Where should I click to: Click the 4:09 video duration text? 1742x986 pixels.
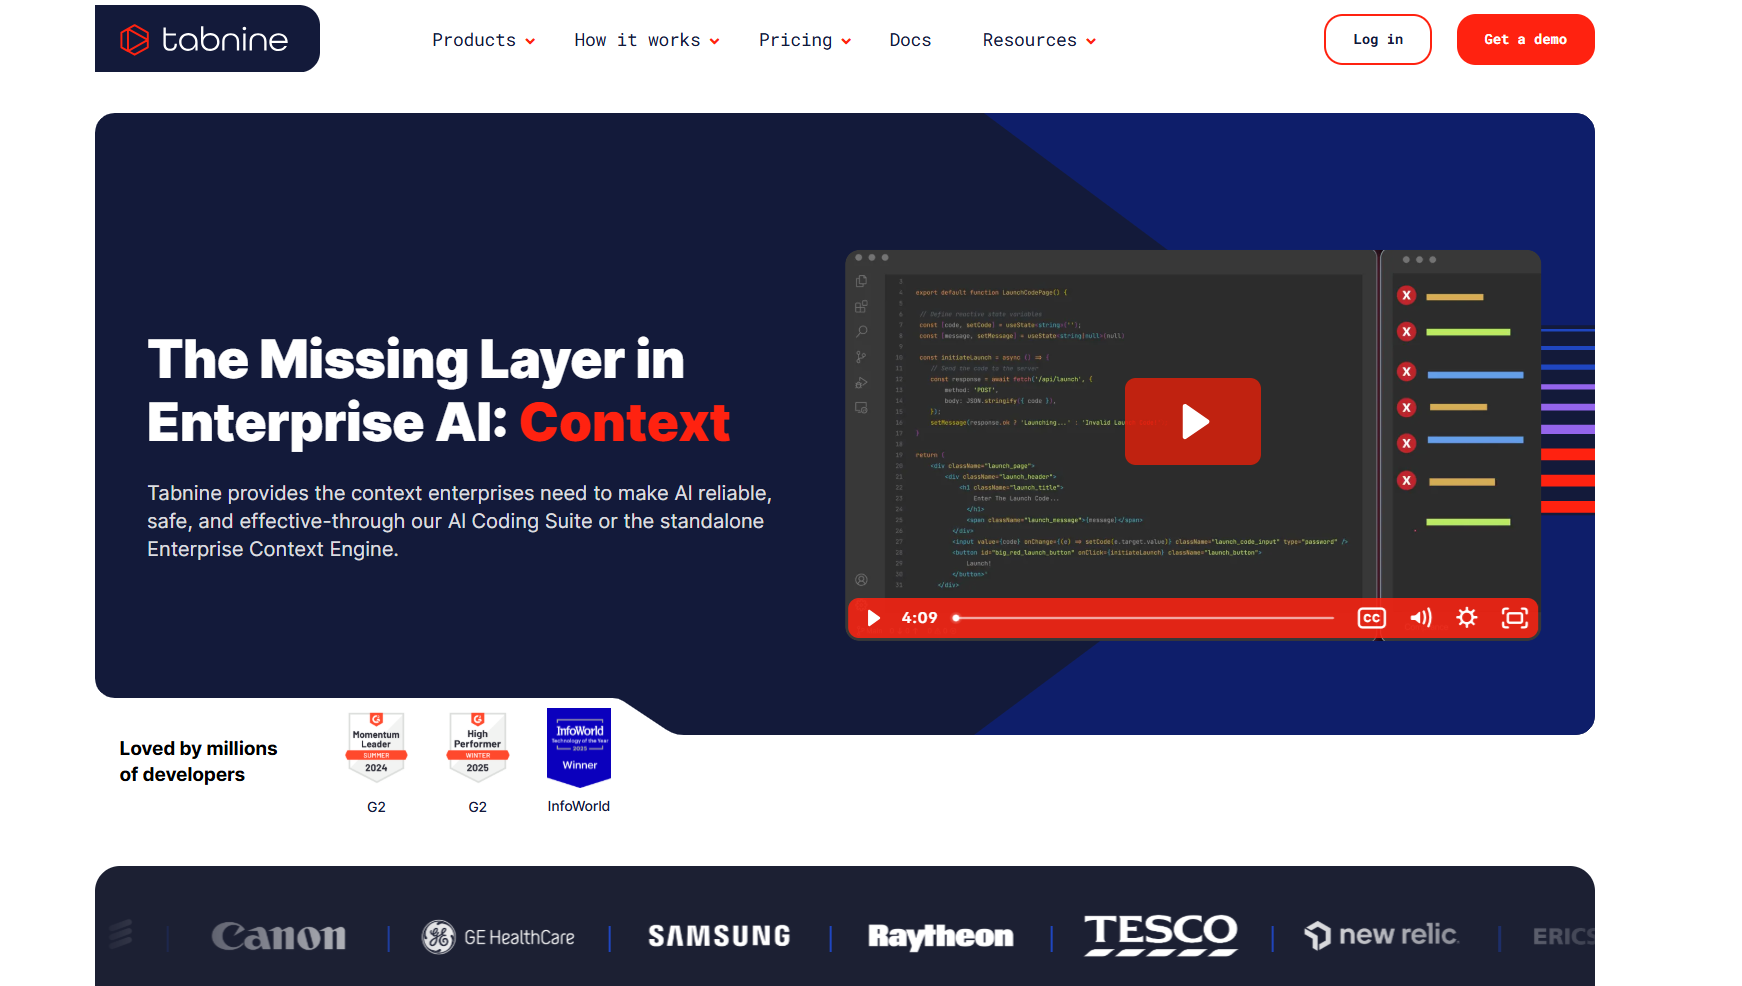click(919, 618)
